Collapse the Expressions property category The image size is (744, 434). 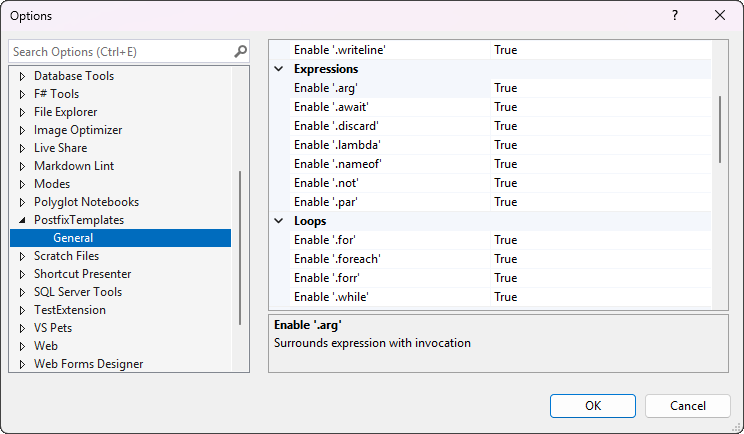tap(279, 69)
